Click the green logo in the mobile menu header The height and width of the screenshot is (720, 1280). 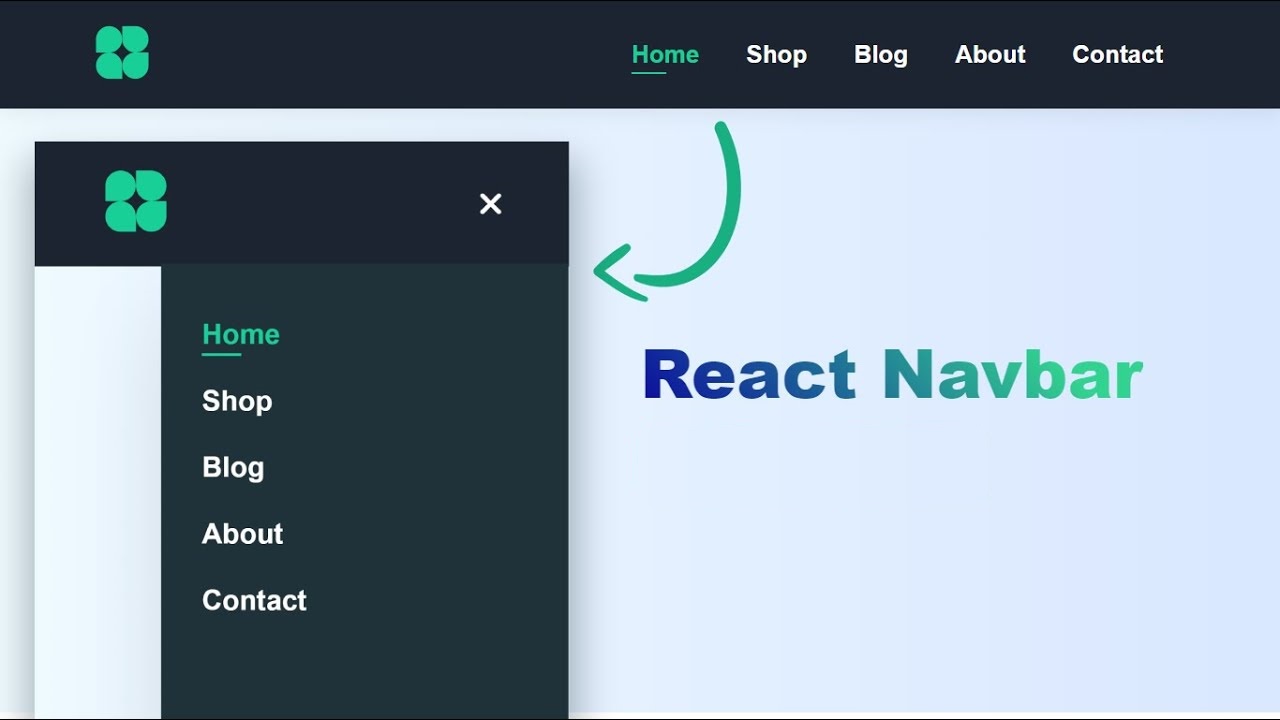[x=136, y=201]
